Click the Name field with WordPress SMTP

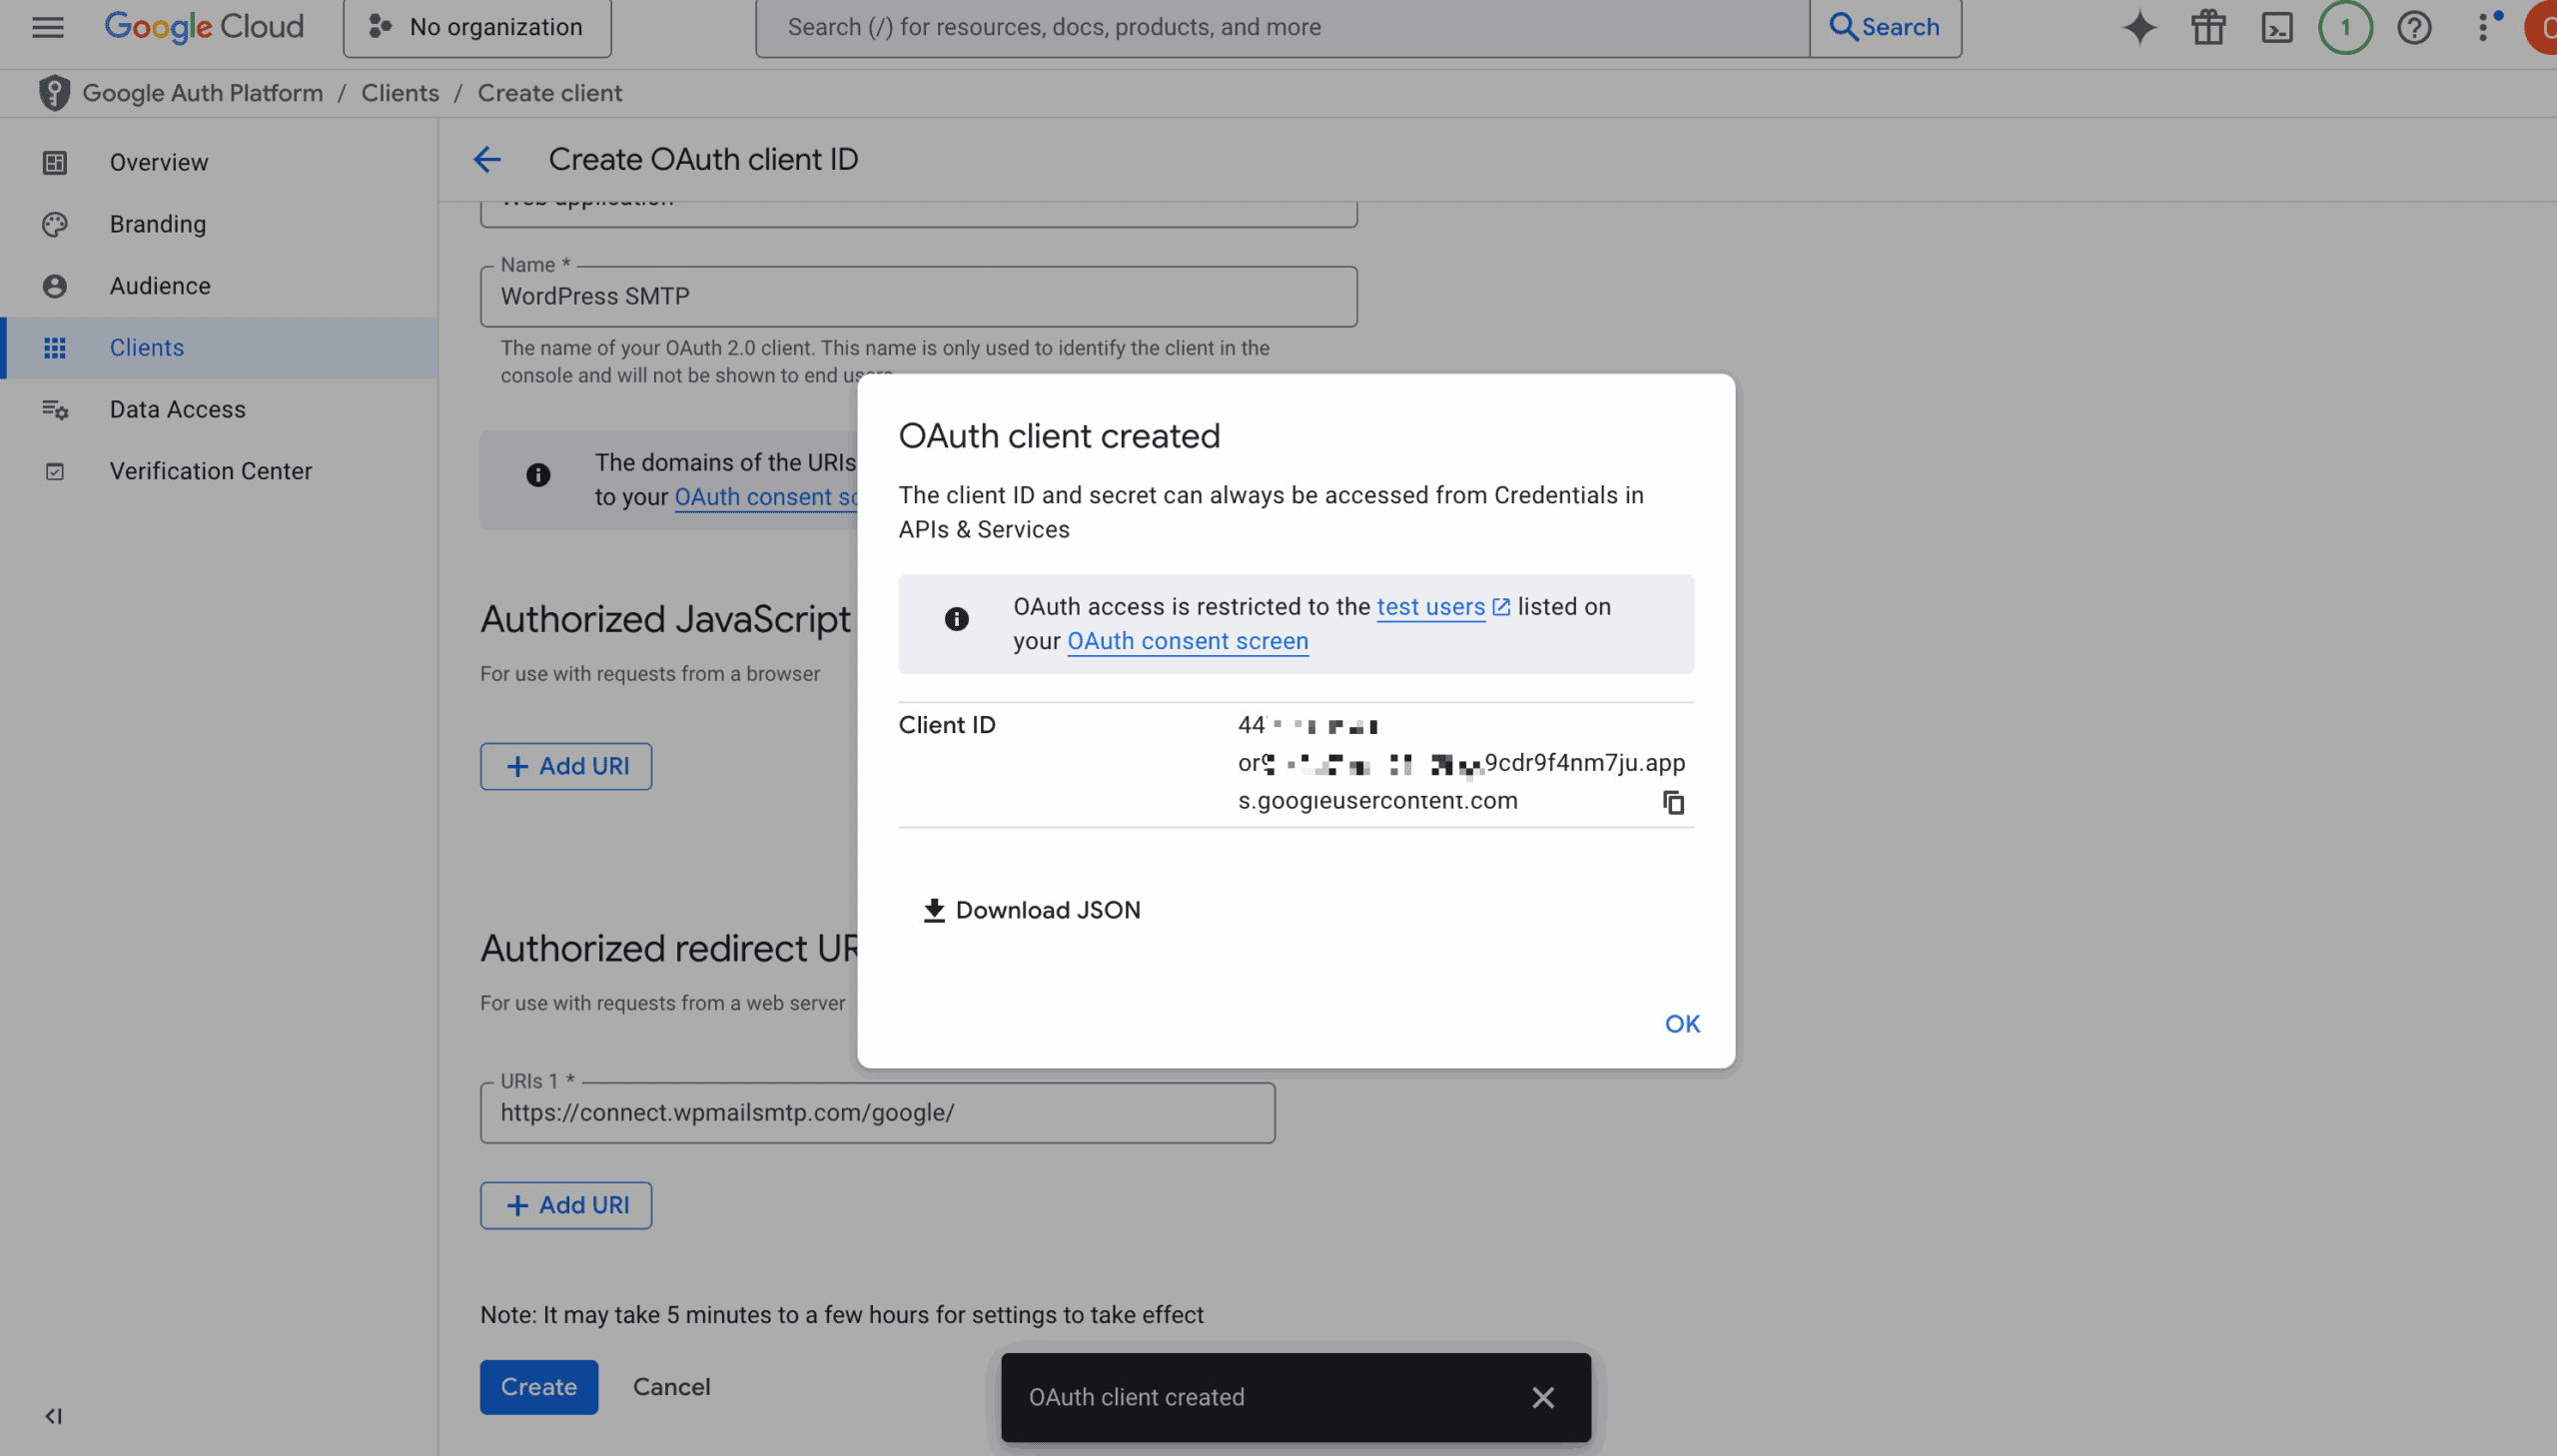pos(918,297)
